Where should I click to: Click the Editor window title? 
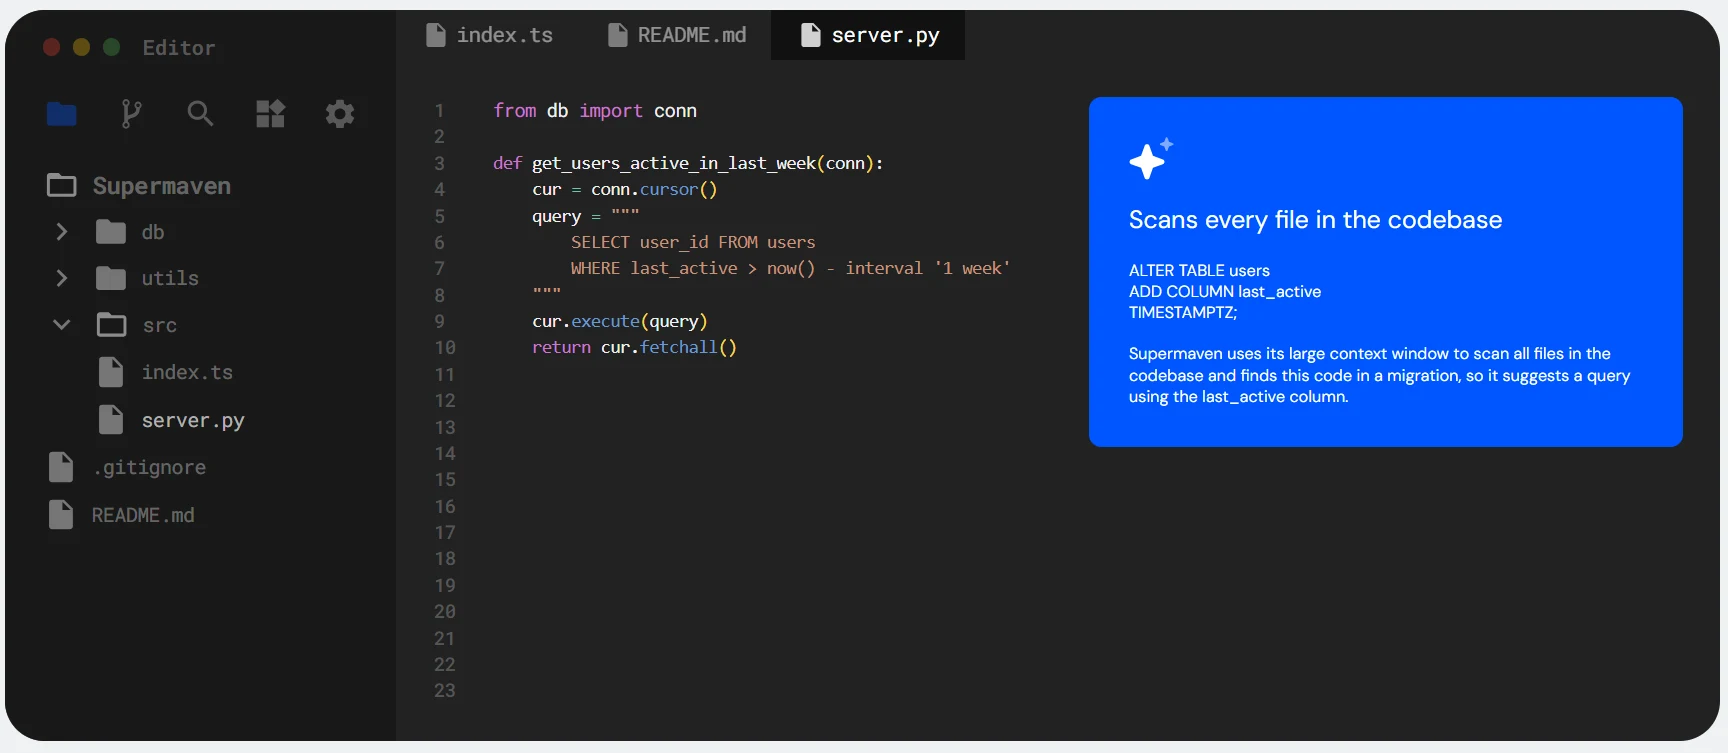click(x=179, y=48)
